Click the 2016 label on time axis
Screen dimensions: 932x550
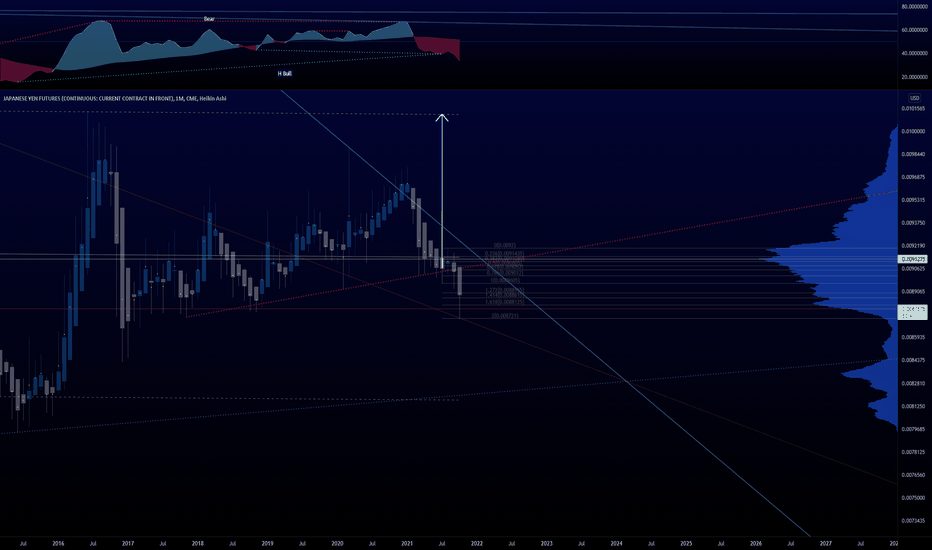click(x=58, y=543)
